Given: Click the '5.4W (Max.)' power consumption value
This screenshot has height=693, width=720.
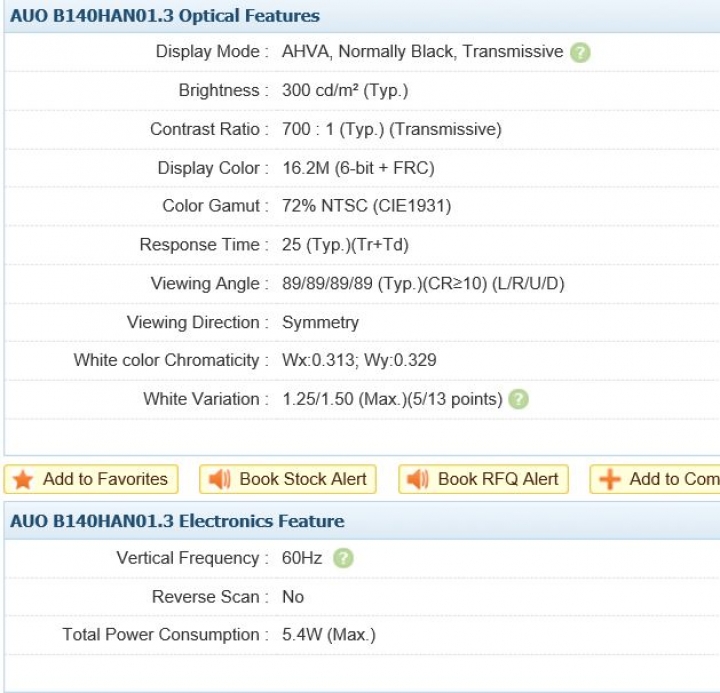Looking at the screenshot, I should coord(329,635).
